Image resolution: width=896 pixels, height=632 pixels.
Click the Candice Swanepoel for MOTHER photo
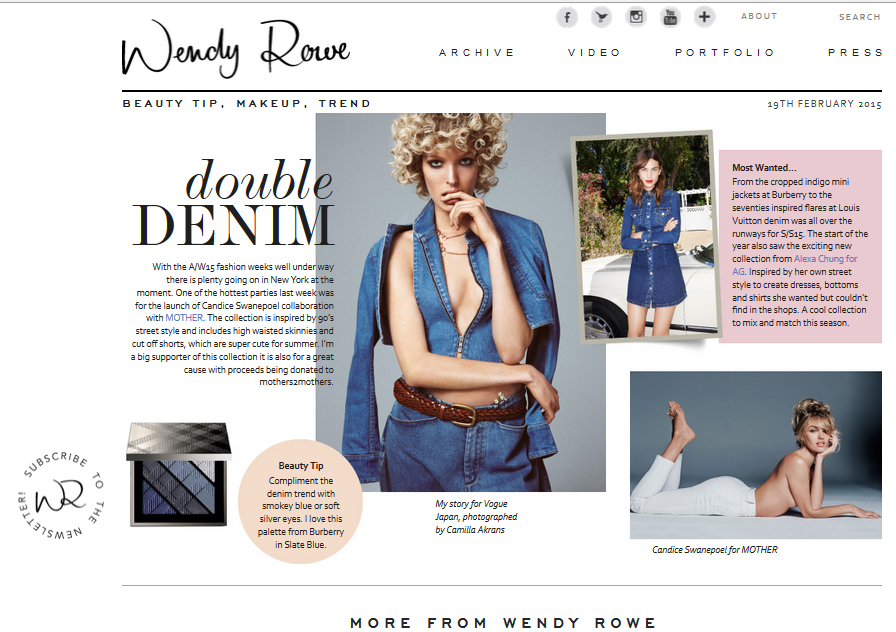[x=755, y=455]
